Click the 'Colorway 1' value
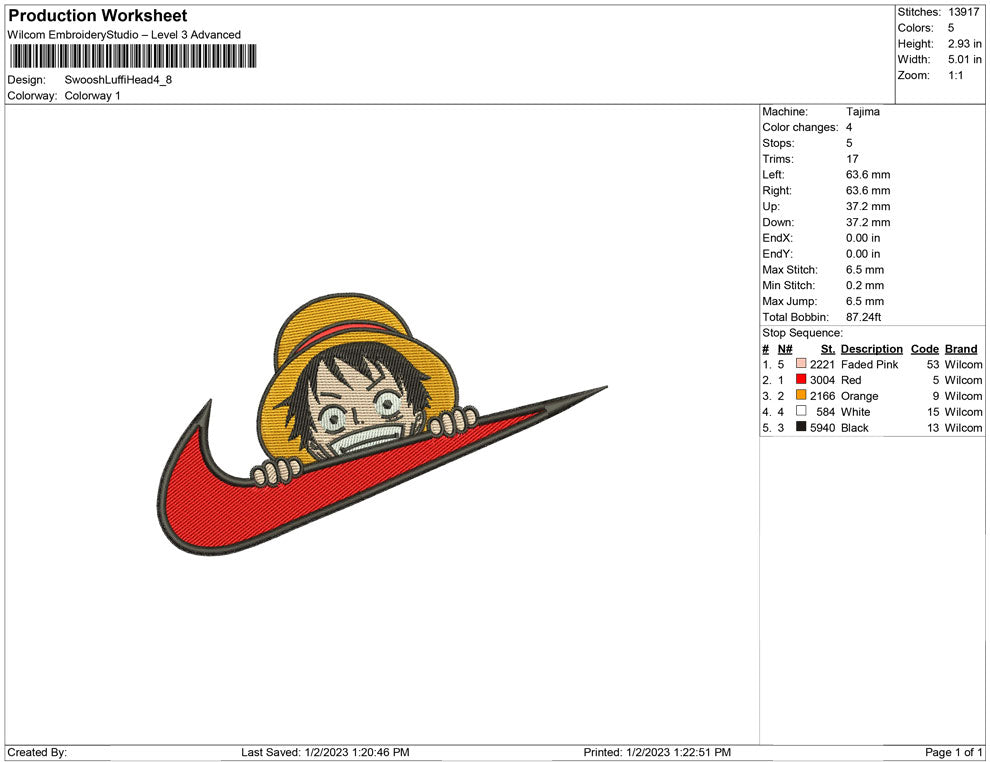The height and width of the screenshot is (762, 990). coord(92,96)
